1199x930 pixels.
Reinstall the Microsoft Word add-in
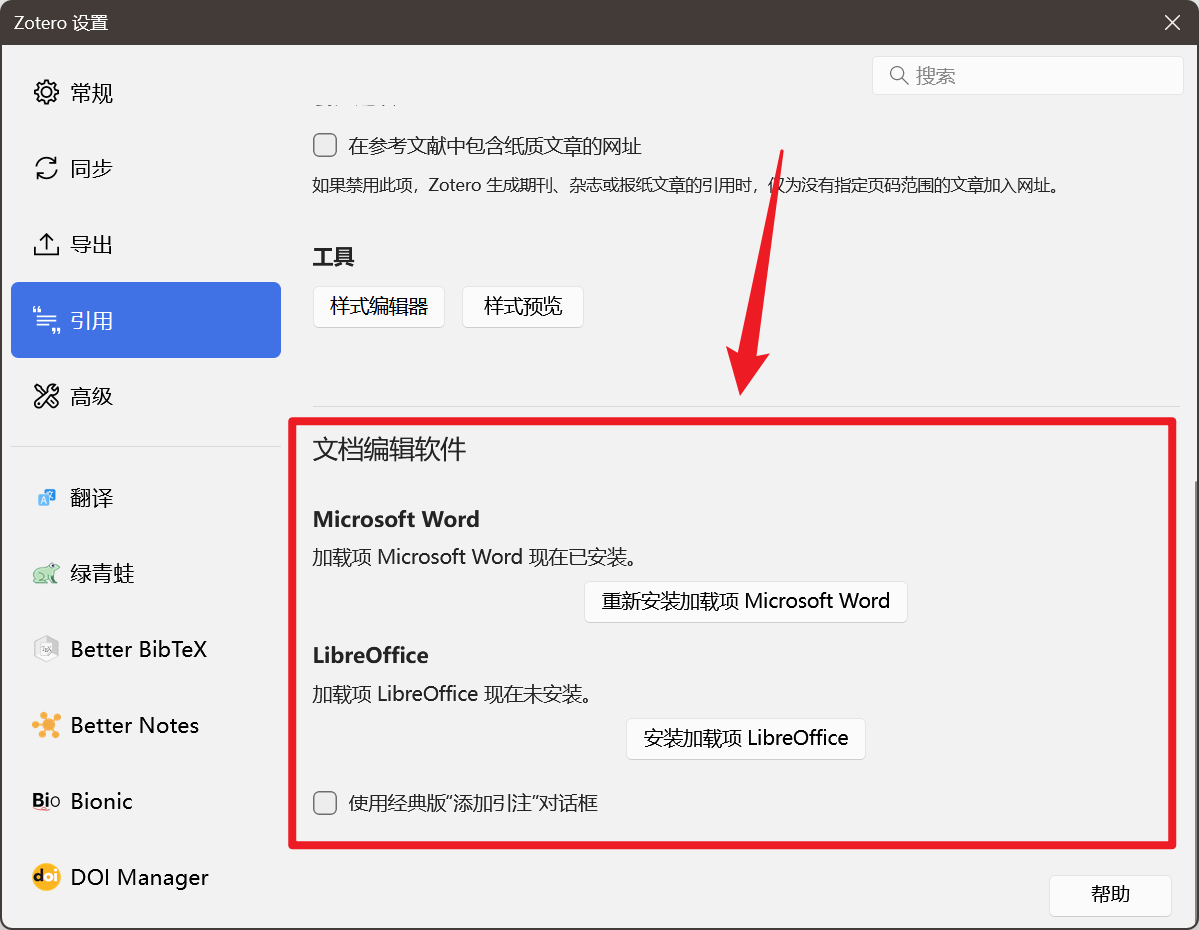[x=745, y=602]
